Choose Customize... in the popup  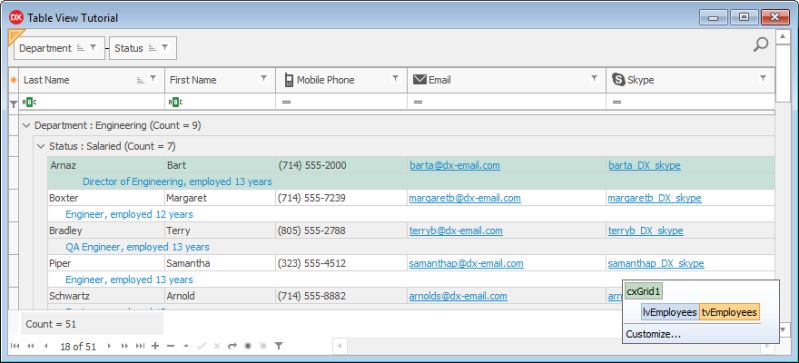pos(653,334)
